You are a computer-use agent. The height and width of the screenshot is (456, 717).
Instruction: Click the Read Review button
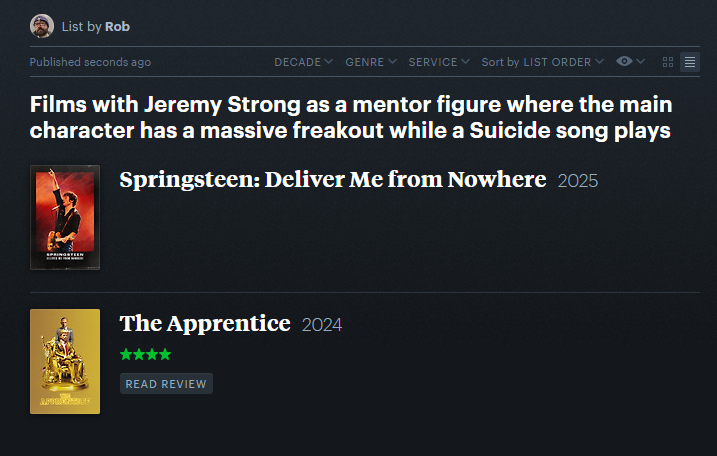(166, 384)
